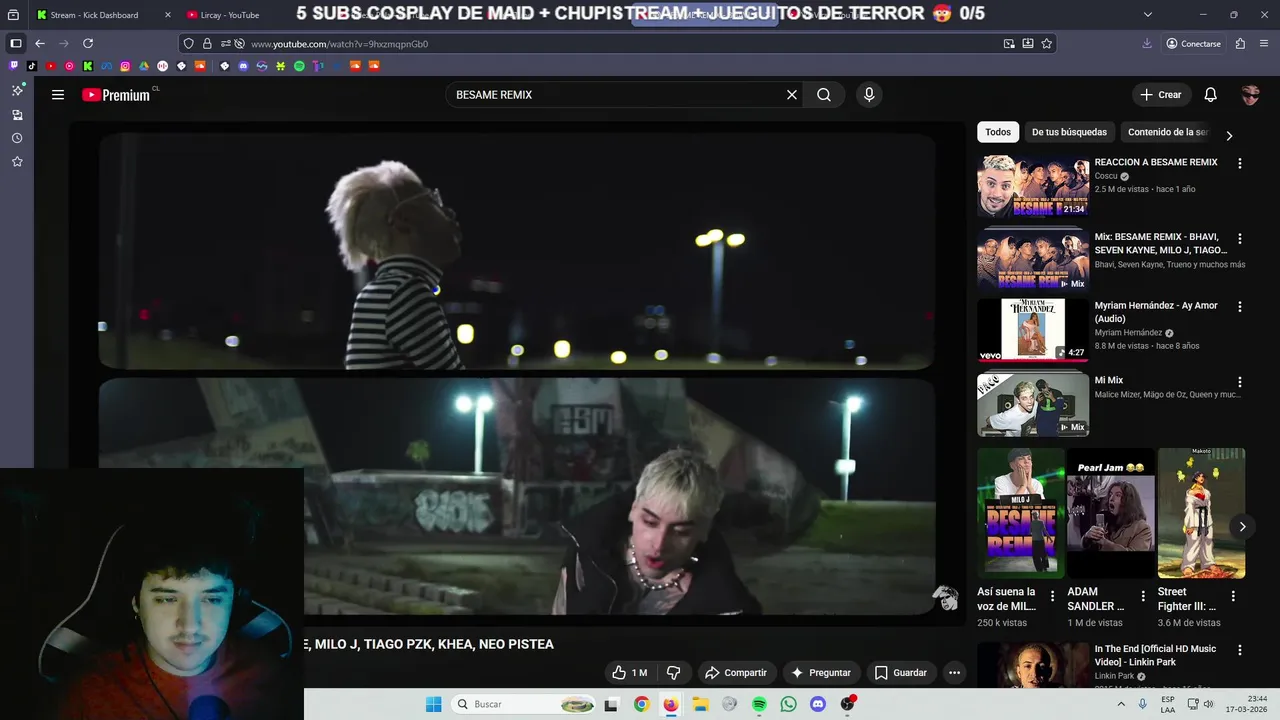The height and width of the screenshot is (720, 1280).
Task: Open the Discord bookmark
Action: 243,66
